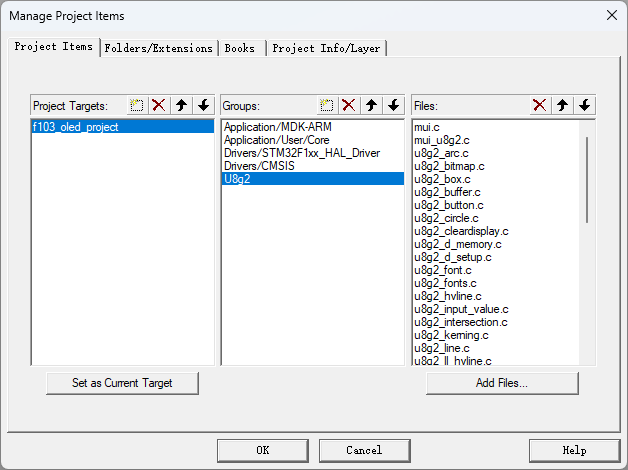628x470 pixels.
Task: Select the f103_oled_project target
Action: (x=123, y=127)
